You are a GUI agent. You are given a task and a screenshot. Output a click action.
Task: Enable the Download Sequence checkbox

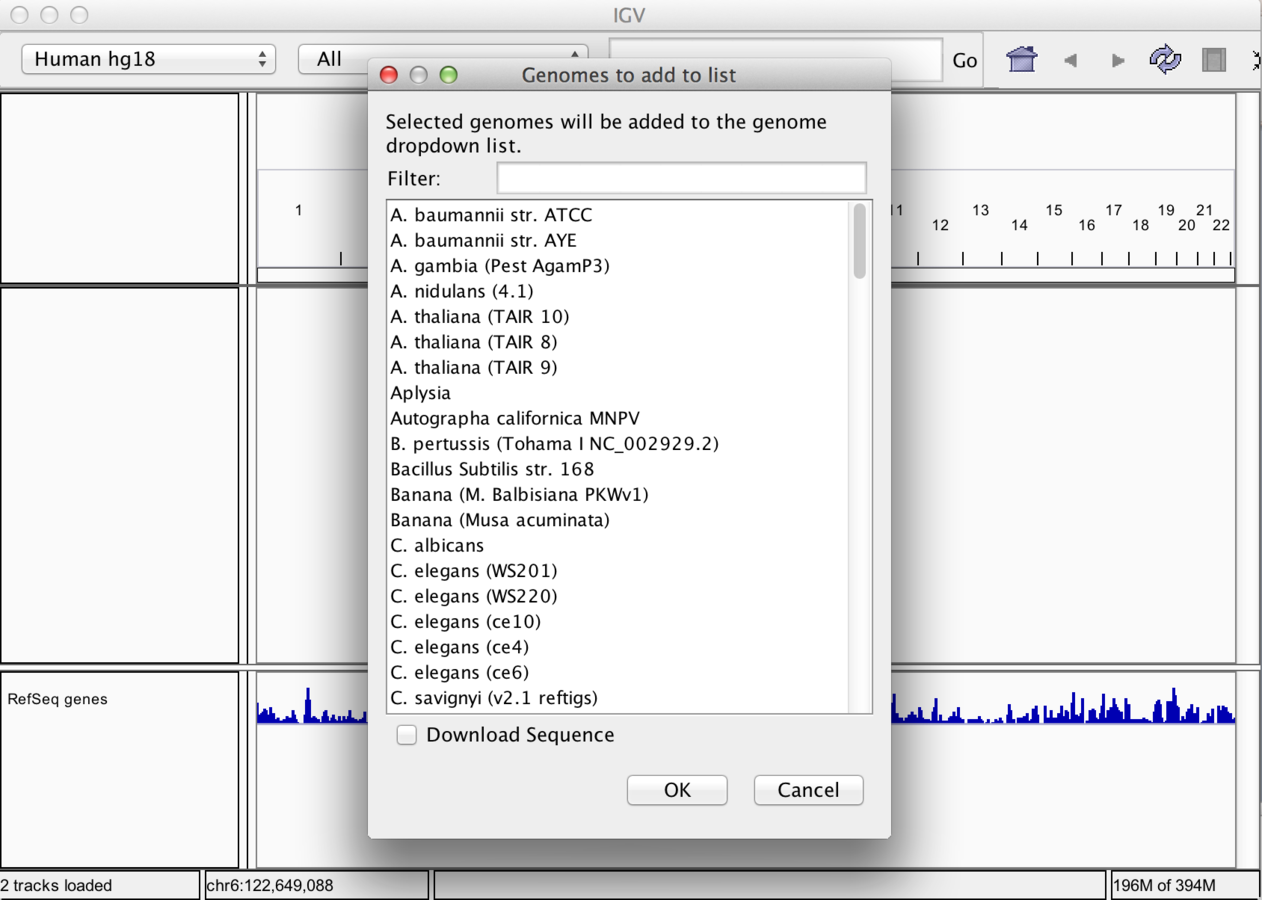click(x=407, y=735)
